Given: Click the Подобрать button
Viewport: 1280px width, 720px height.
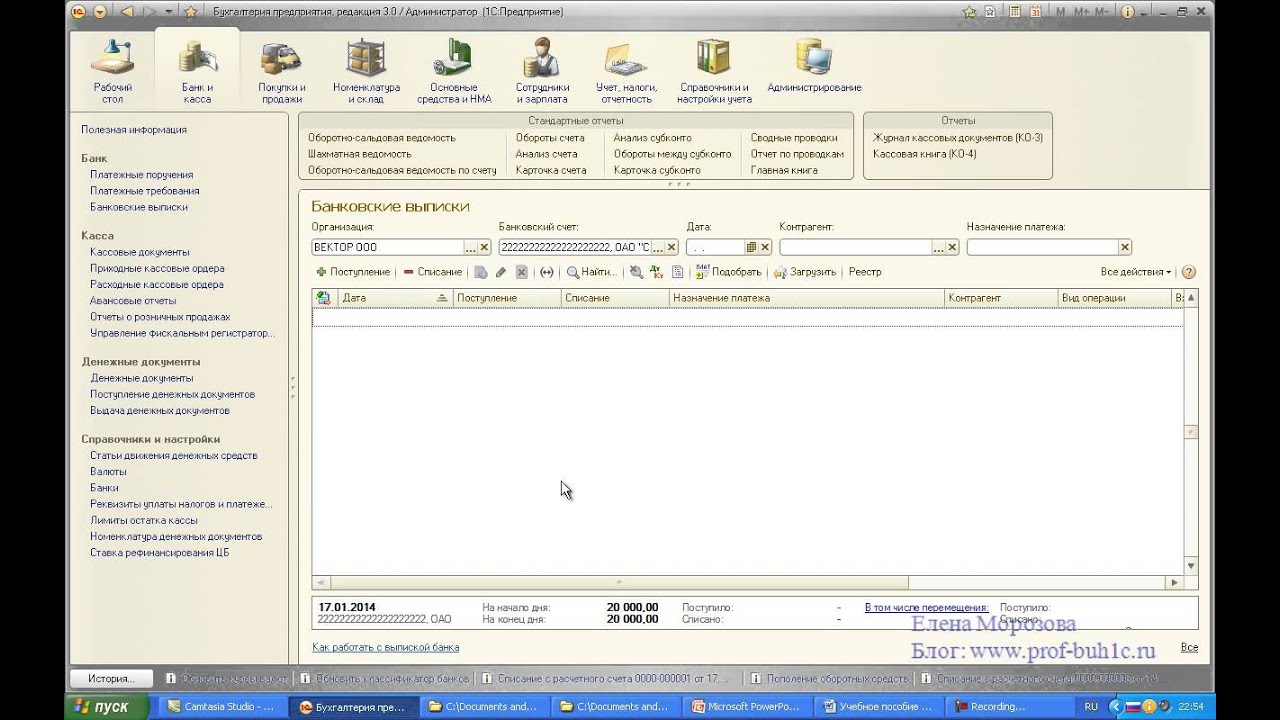Looking at the screenshot, I should [x=728, y=272].
